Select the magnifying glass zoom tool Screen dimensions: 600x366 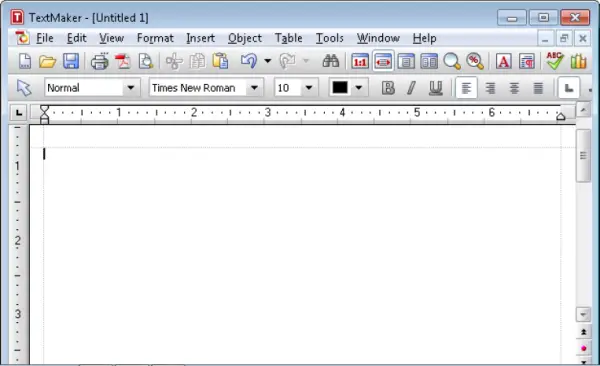(x=452, y=61)
